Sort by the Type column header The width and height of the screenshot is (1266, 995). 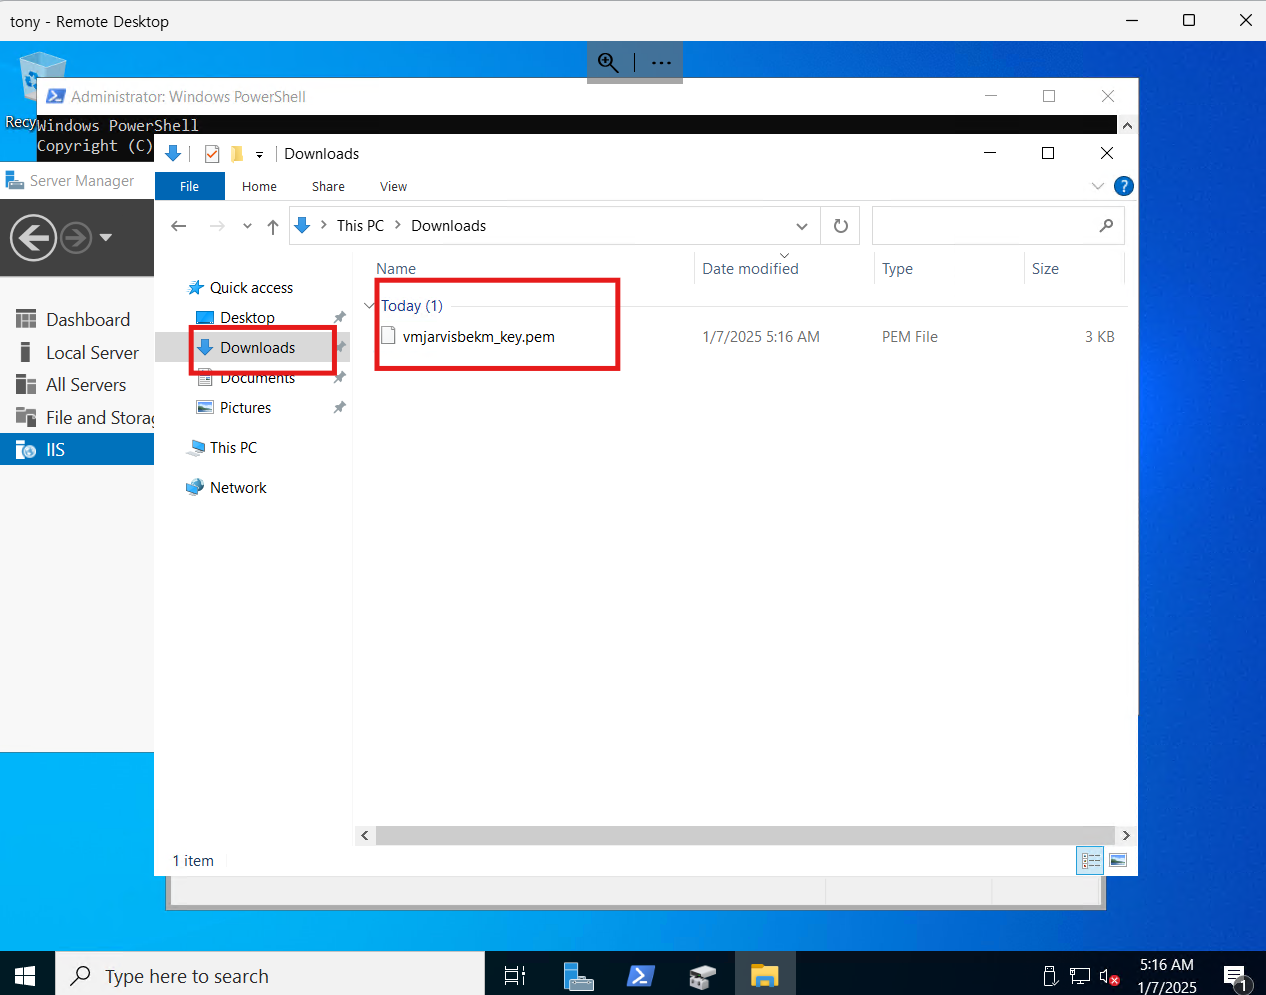(x=897, y=269)
